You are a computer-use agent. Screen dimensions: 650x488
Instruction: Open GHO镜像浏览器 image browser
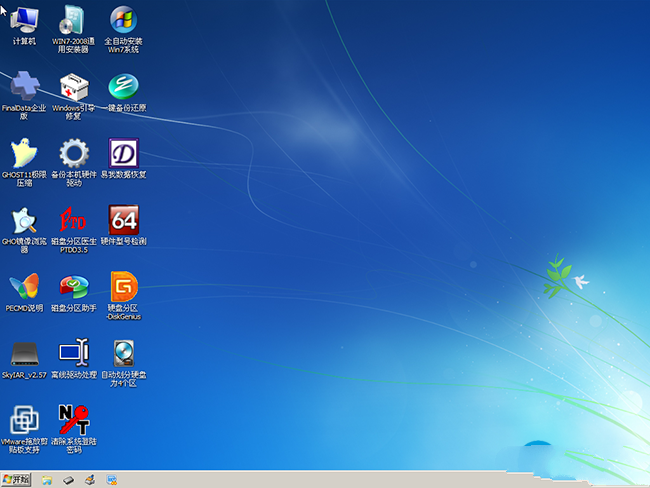(24, 221)
